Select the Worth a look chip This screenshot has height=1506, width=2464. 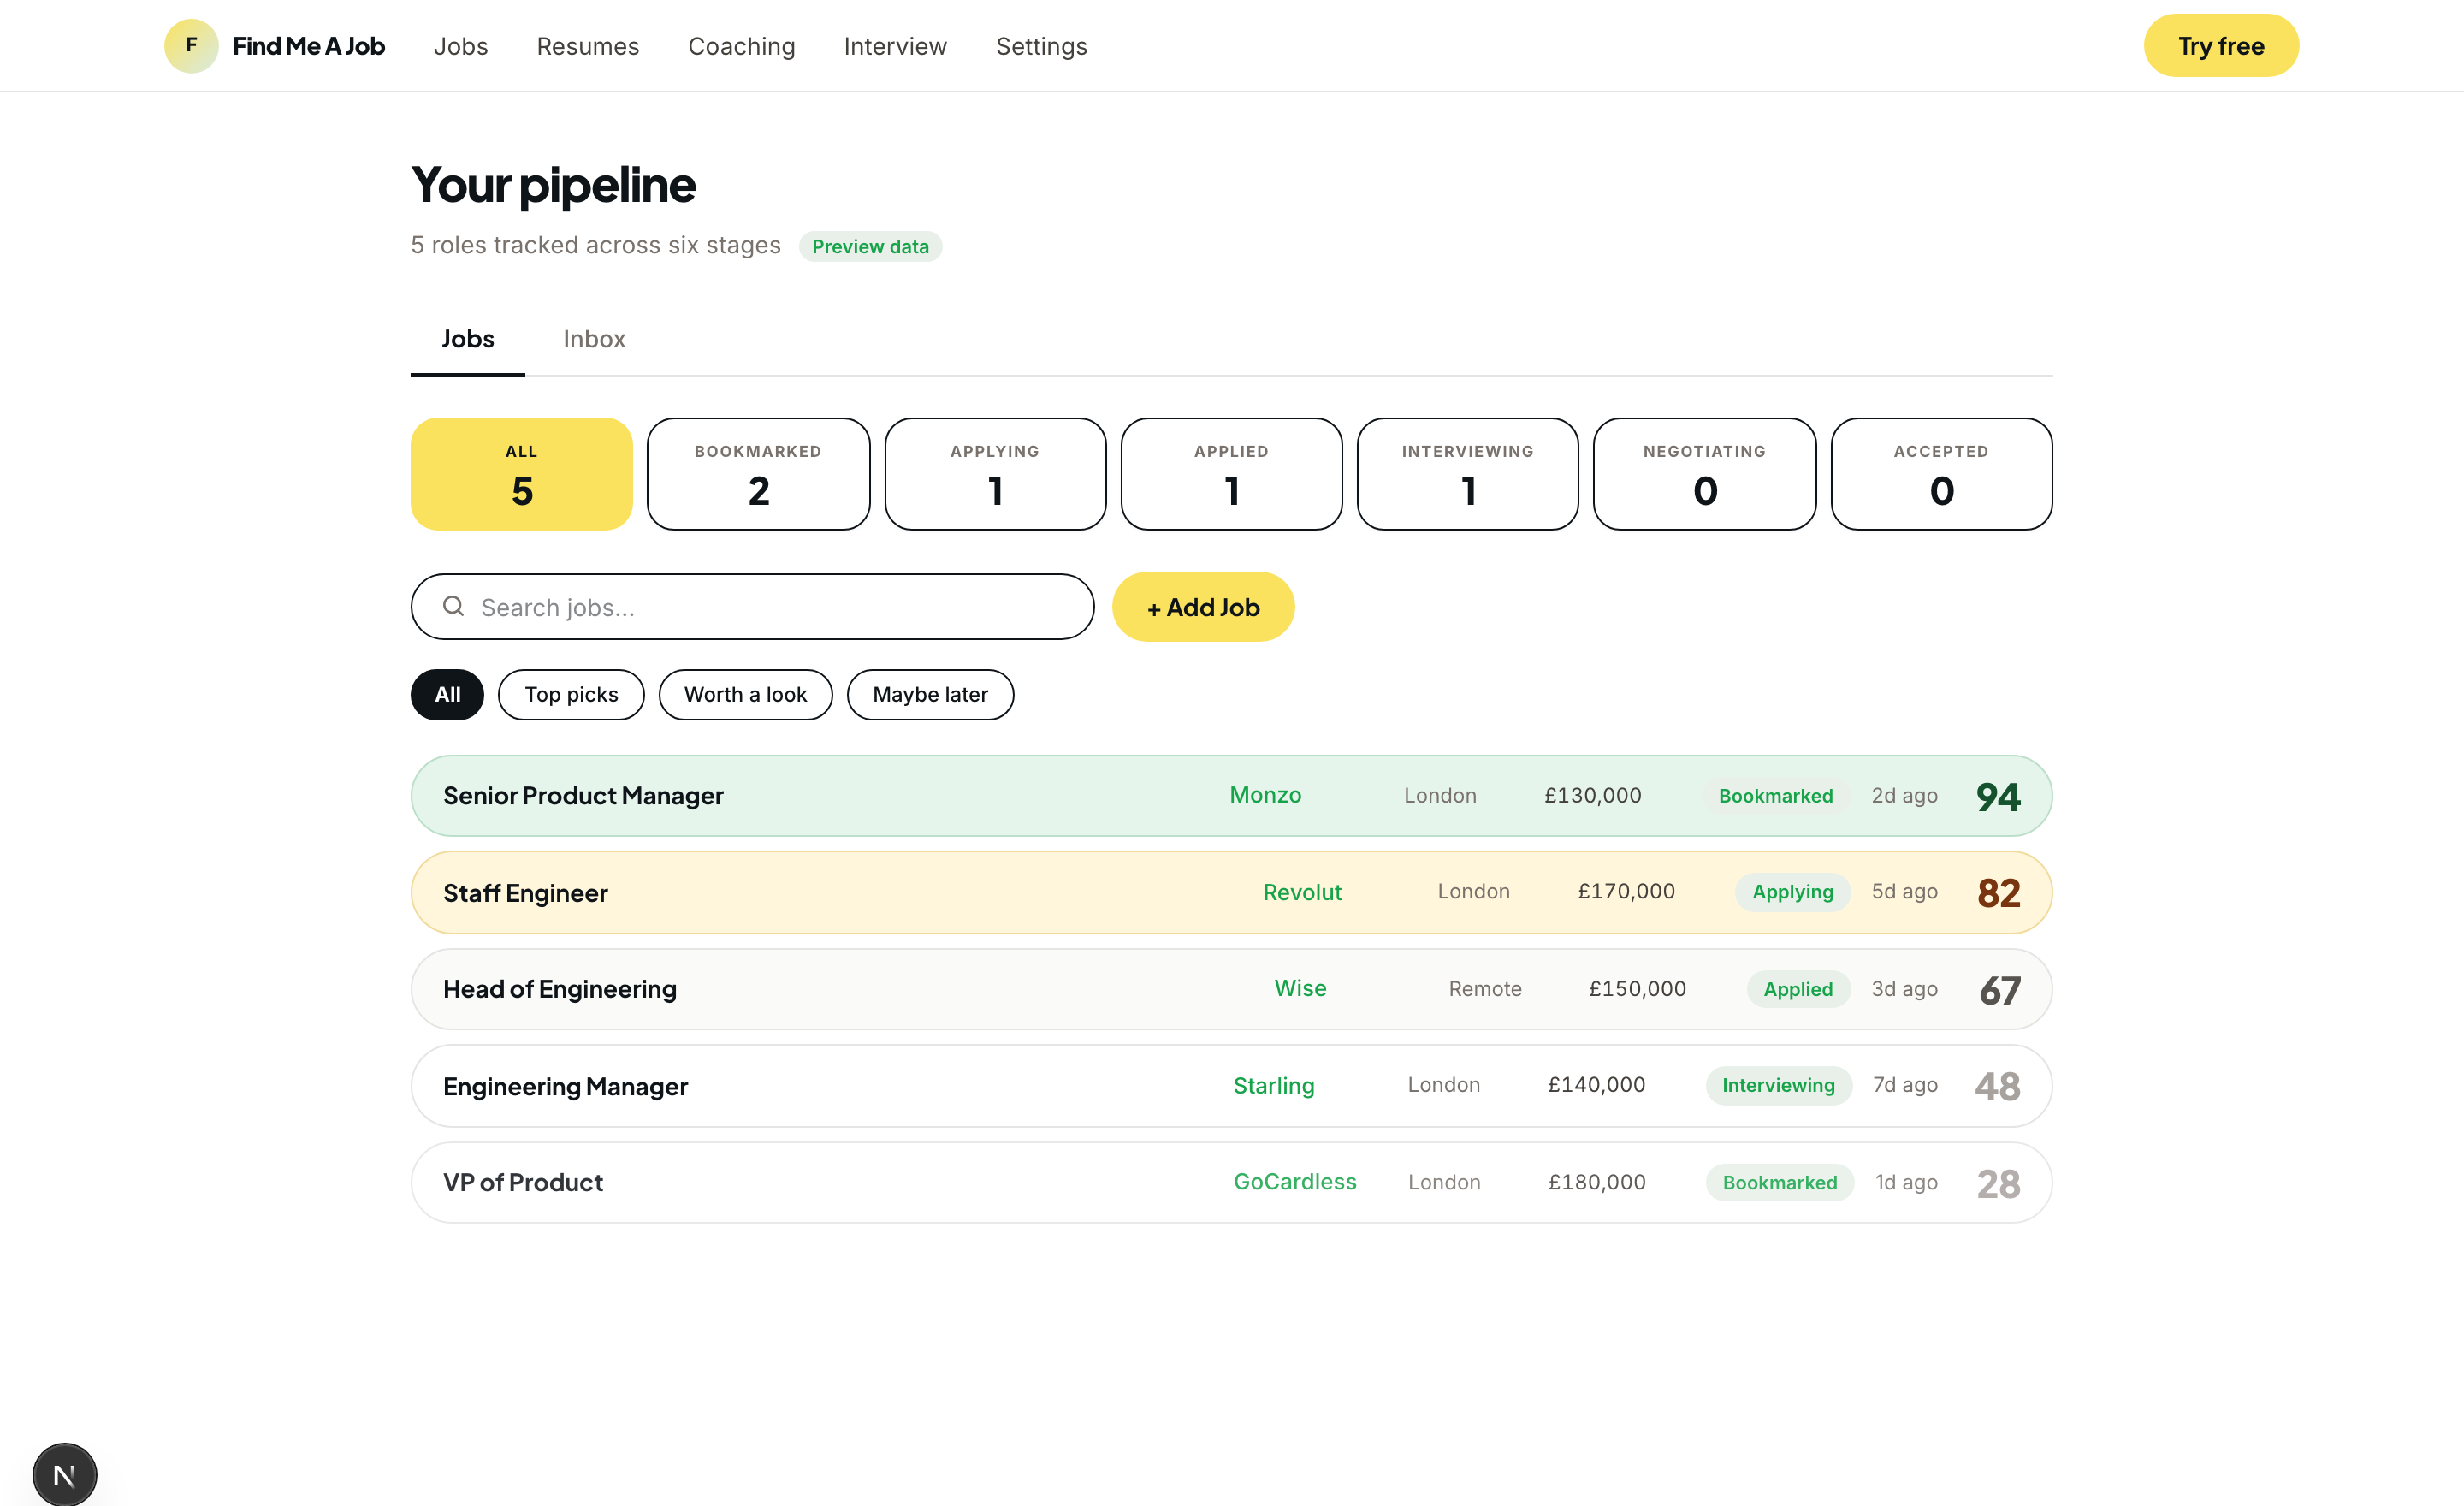(745, 695)
